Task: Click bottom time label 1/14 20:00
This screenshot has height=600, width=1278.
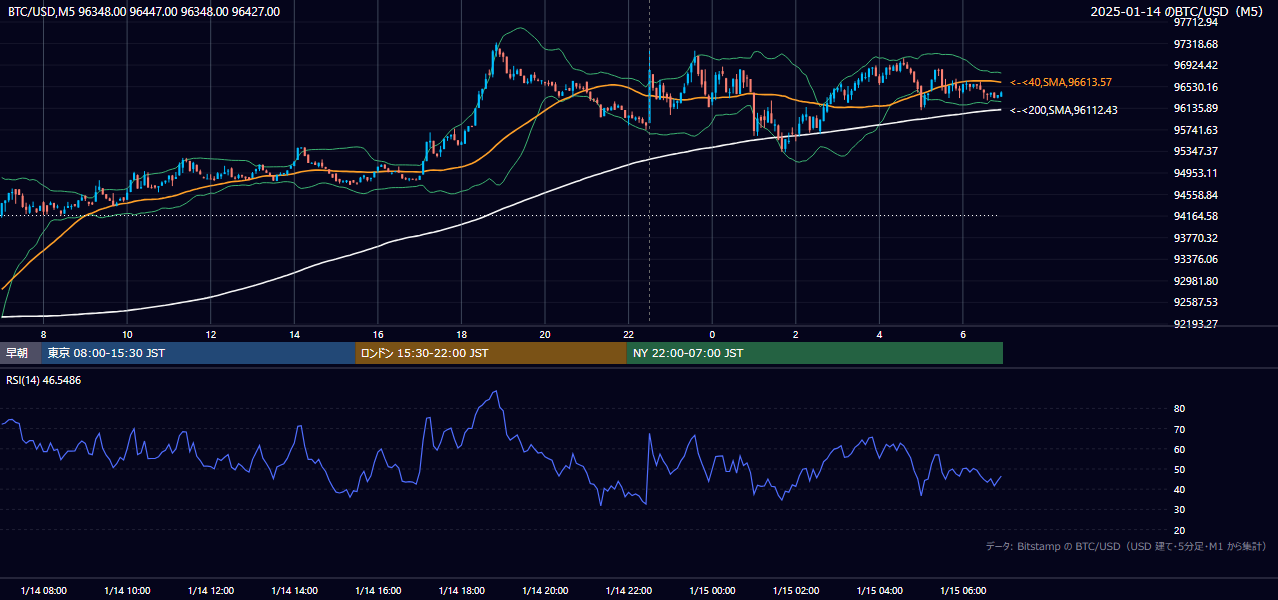Action: (x=545, y=590)
